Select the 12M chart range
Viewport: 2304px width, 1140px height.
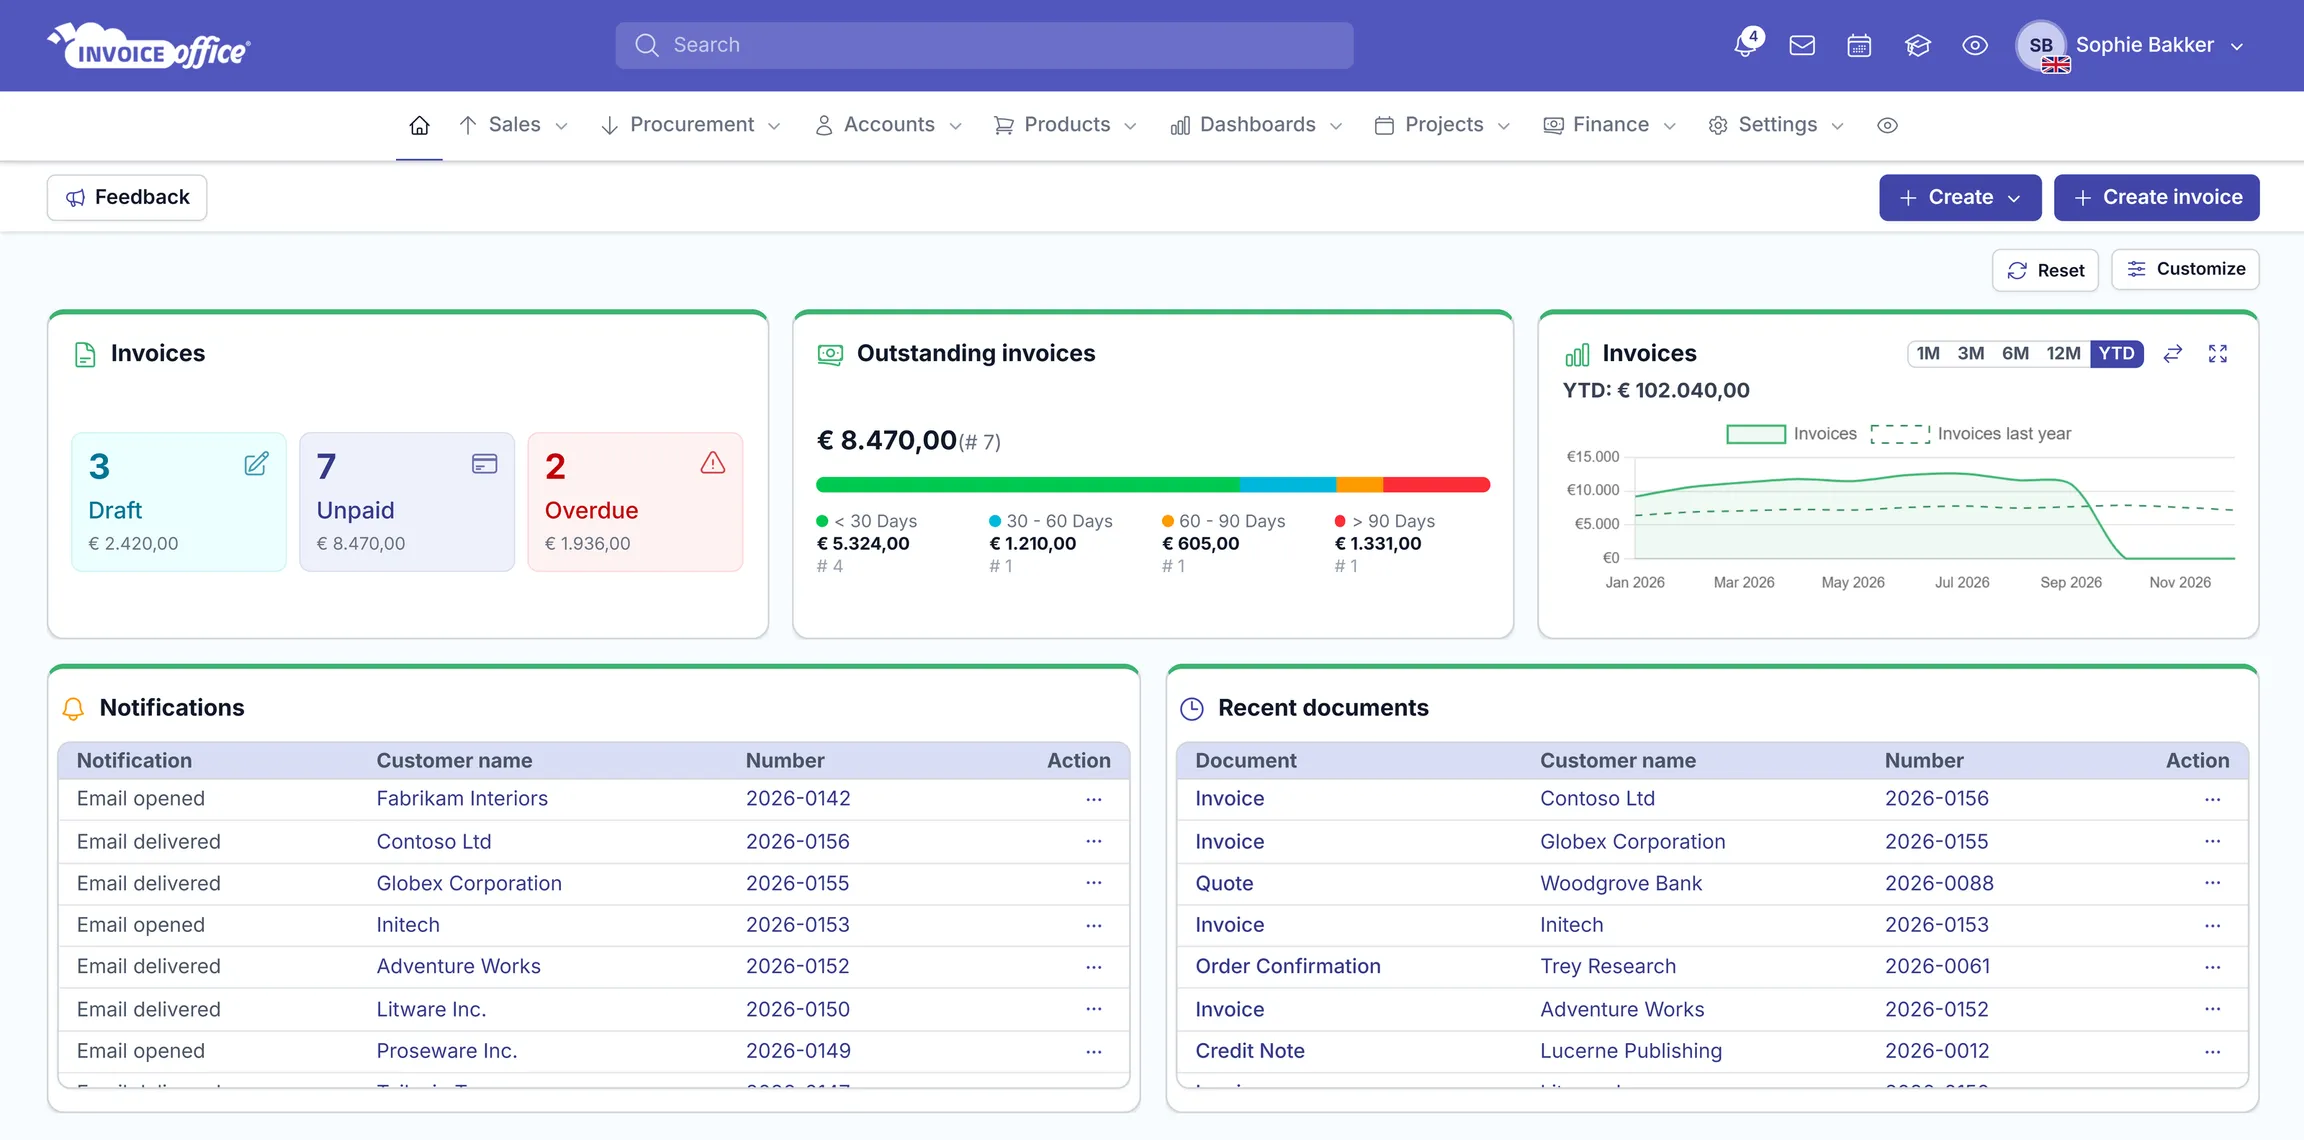2063,353
